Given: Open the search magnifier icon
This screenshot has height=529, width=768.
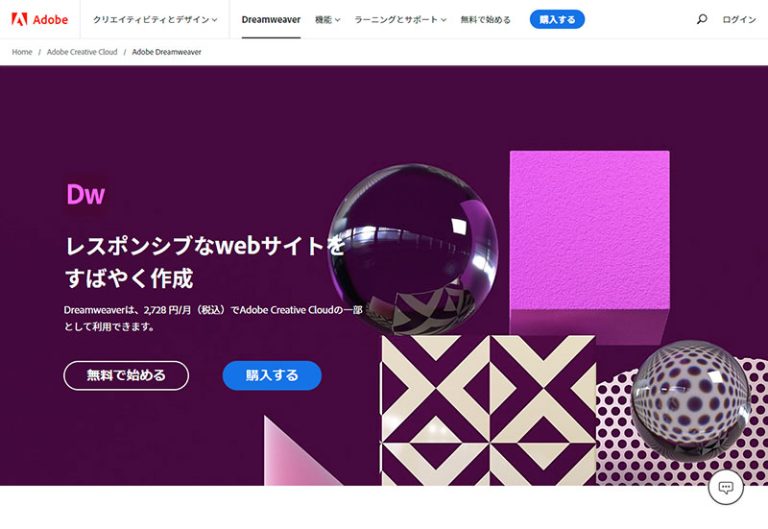Looking at the screenshot, I should (701, 20).
